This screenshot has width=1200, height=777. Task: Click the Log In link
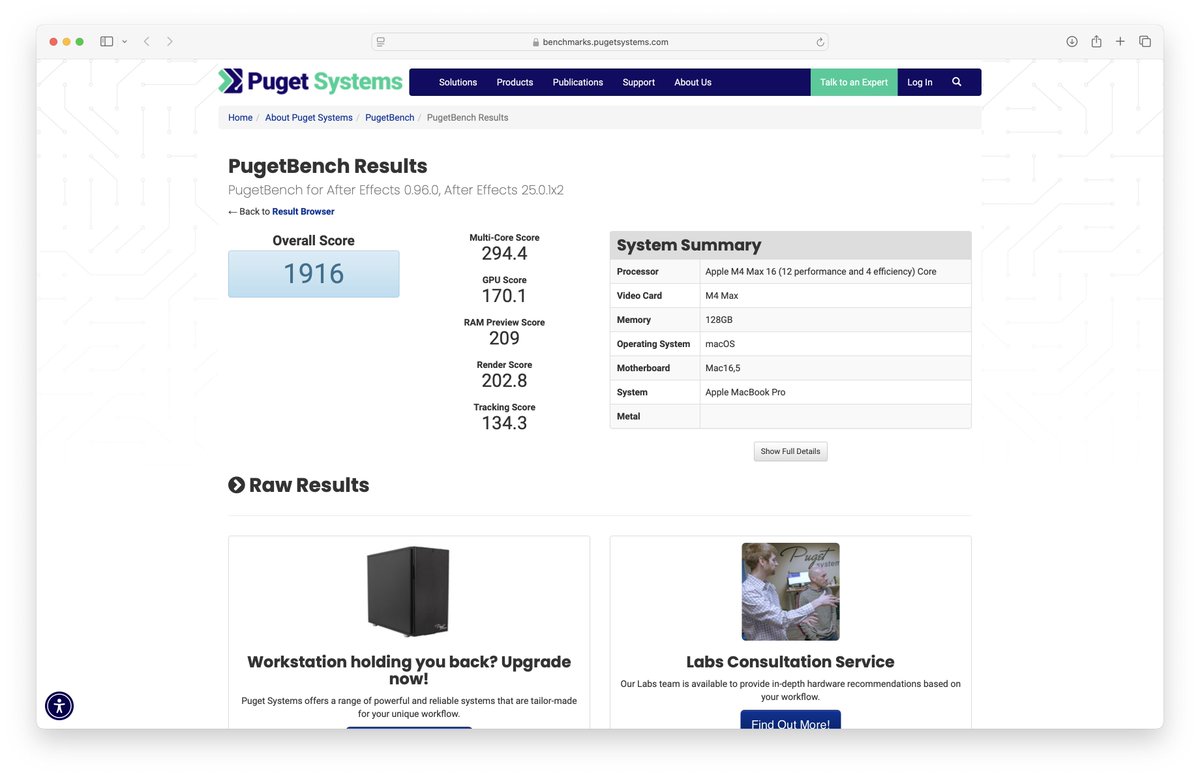coord(920,82)
